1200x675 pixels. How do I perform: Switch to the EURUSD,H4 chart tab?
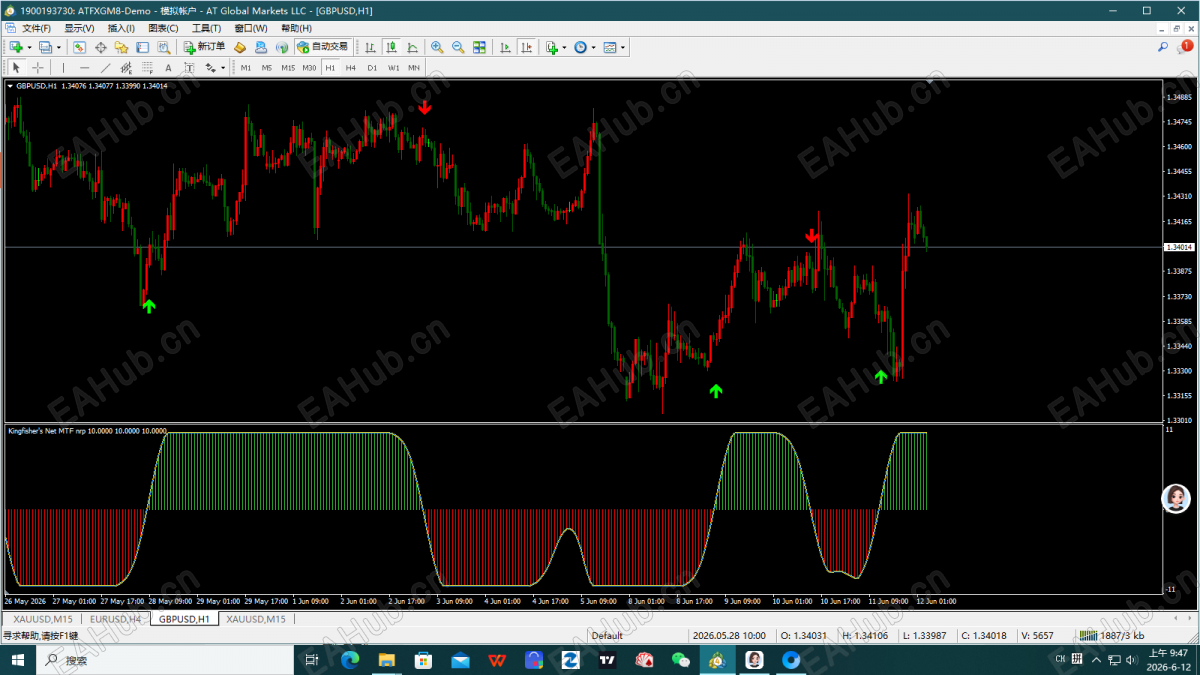pyautogui.click(x=115, y=619)
